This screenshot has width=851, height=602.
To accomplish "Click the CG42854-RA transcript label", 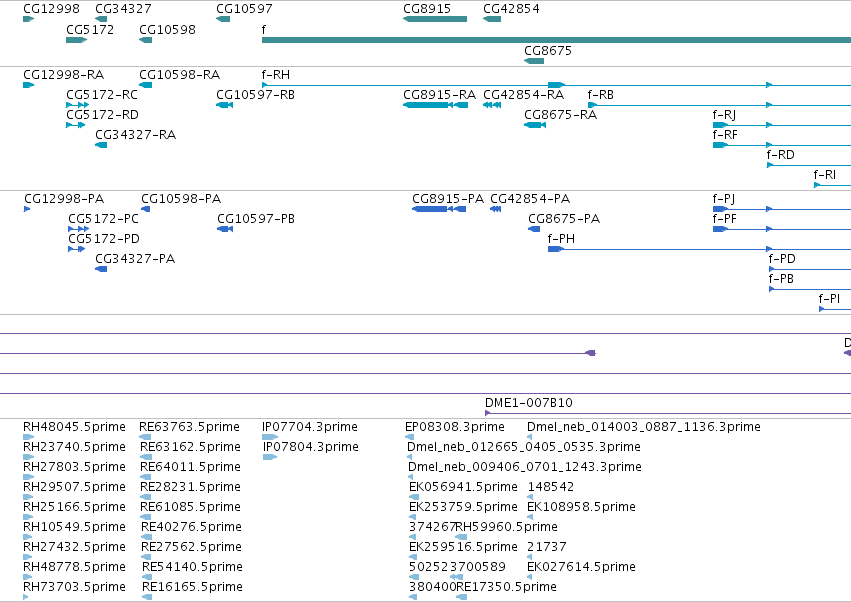I will [x=524, y=94].
